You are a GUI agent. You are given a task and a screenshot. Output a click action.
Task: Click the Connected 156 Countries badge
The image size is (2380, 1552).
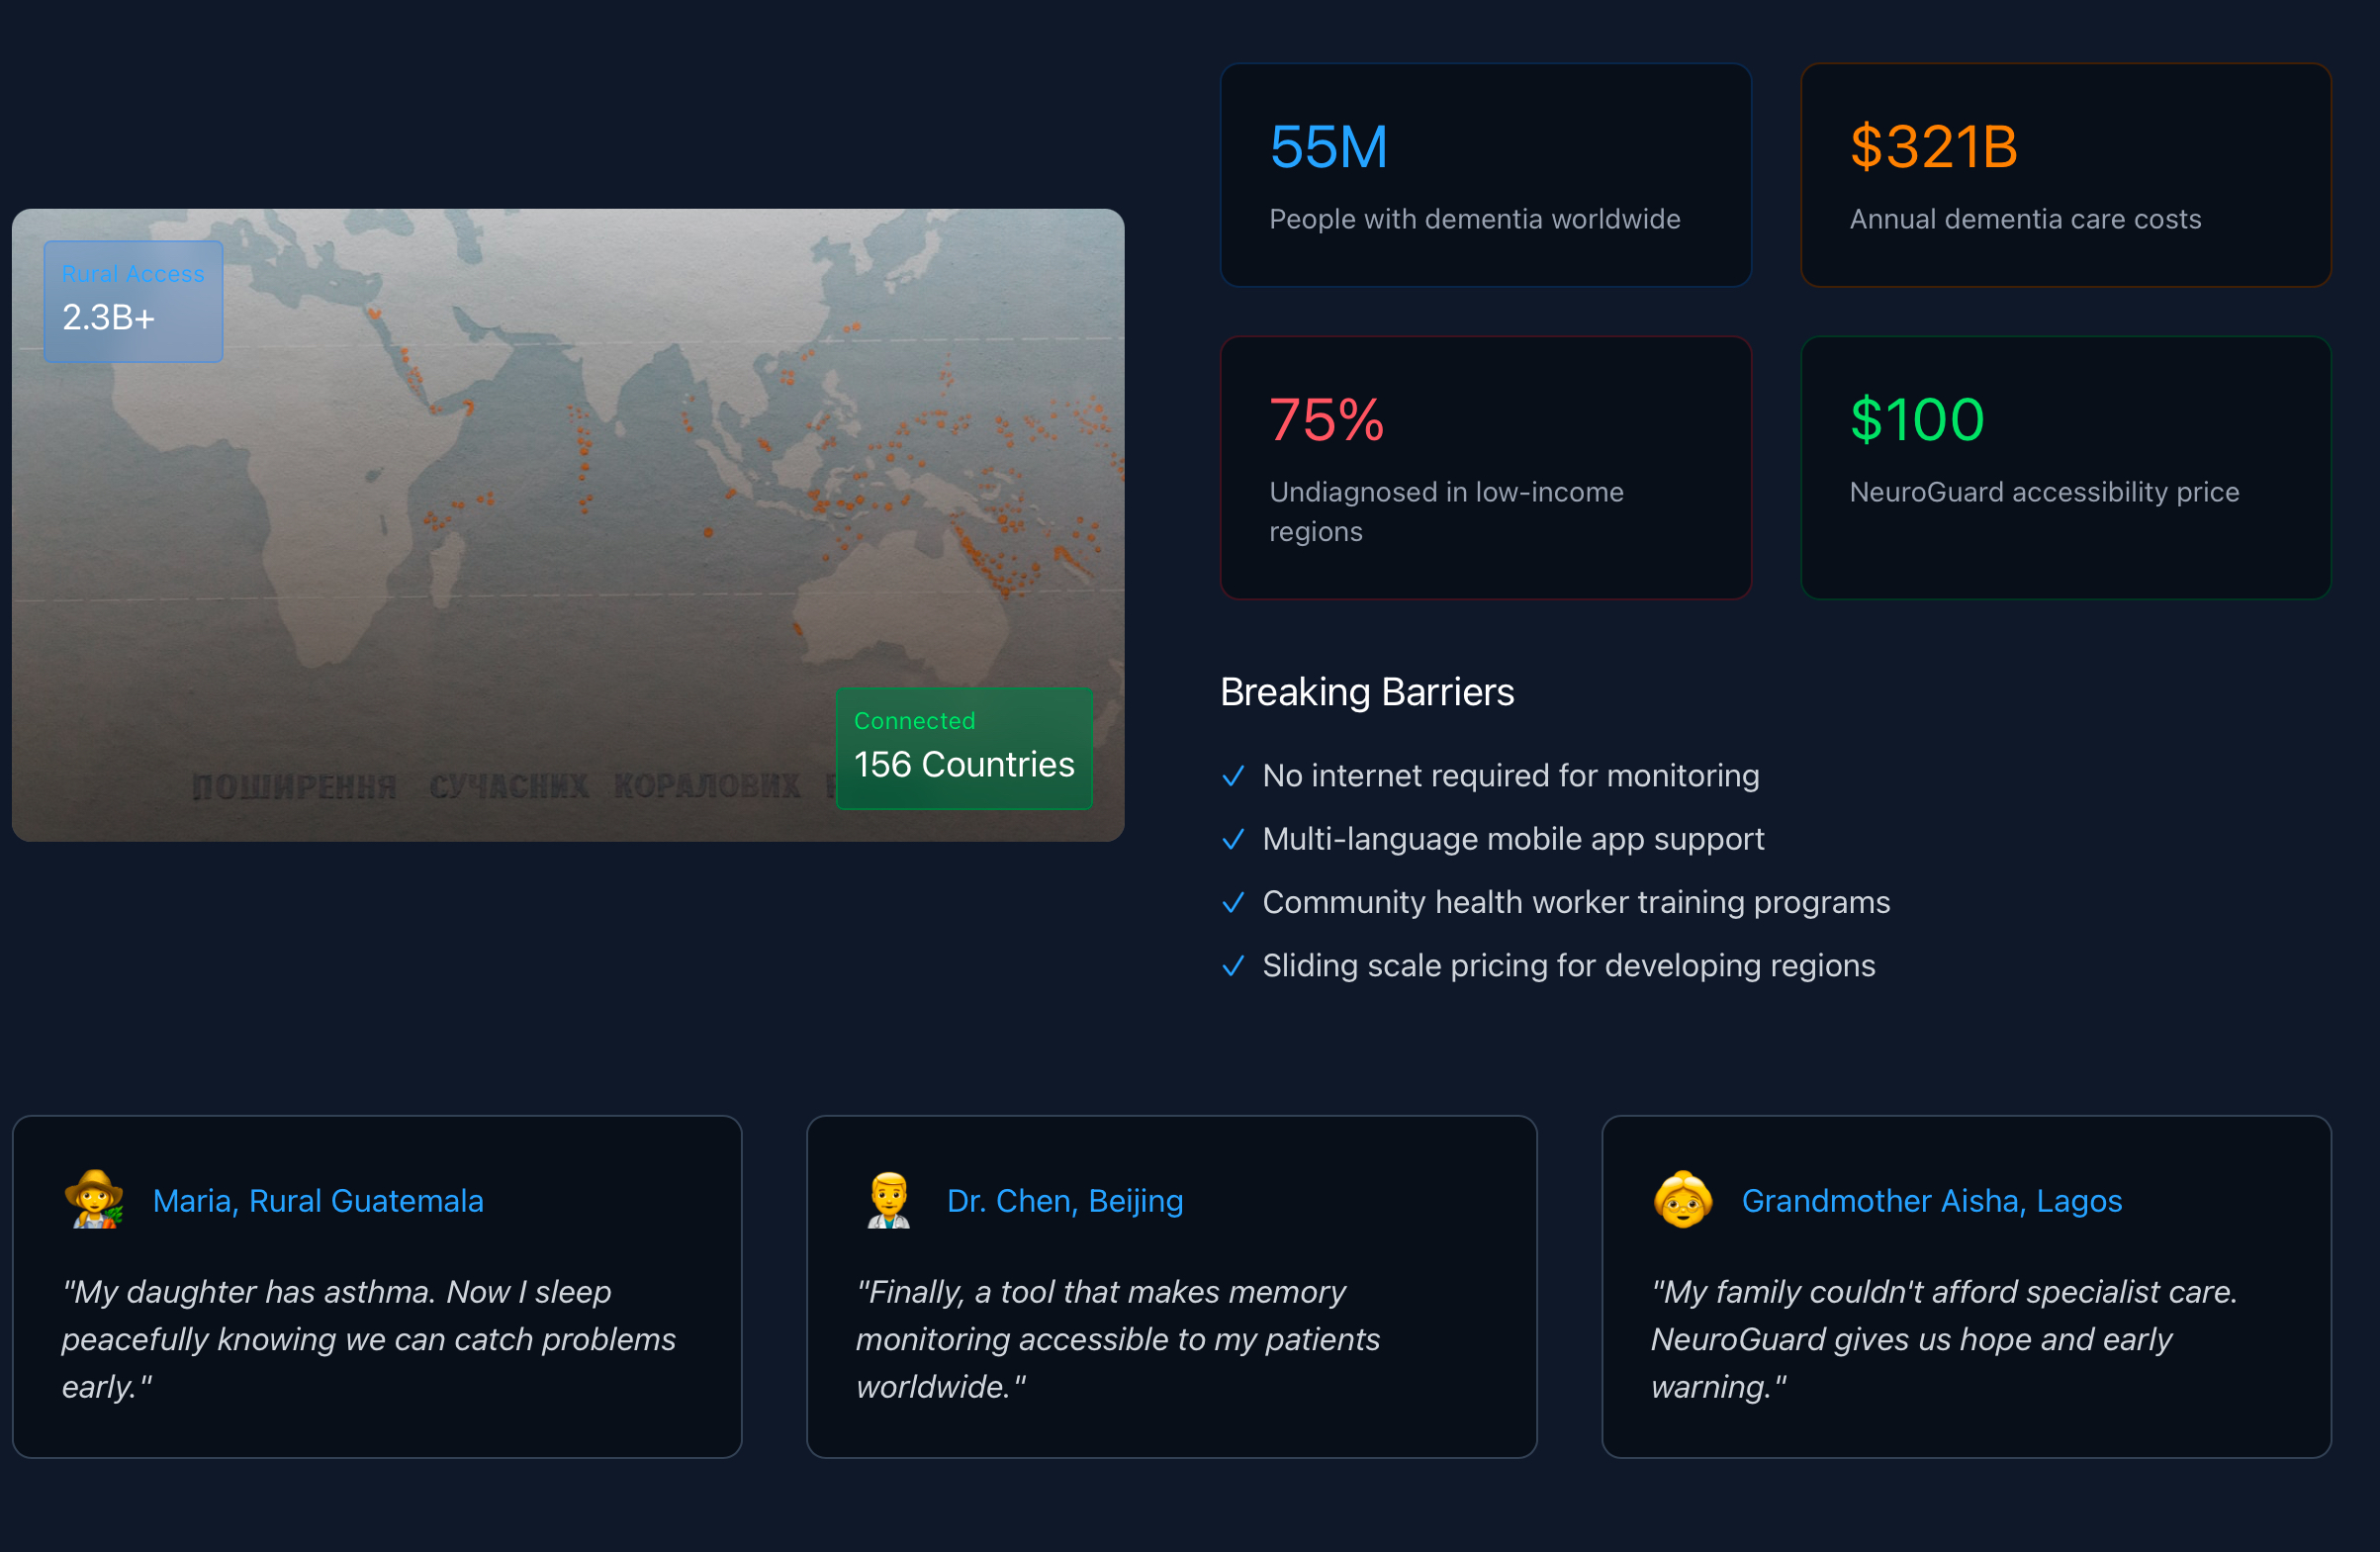coord(963,748)
